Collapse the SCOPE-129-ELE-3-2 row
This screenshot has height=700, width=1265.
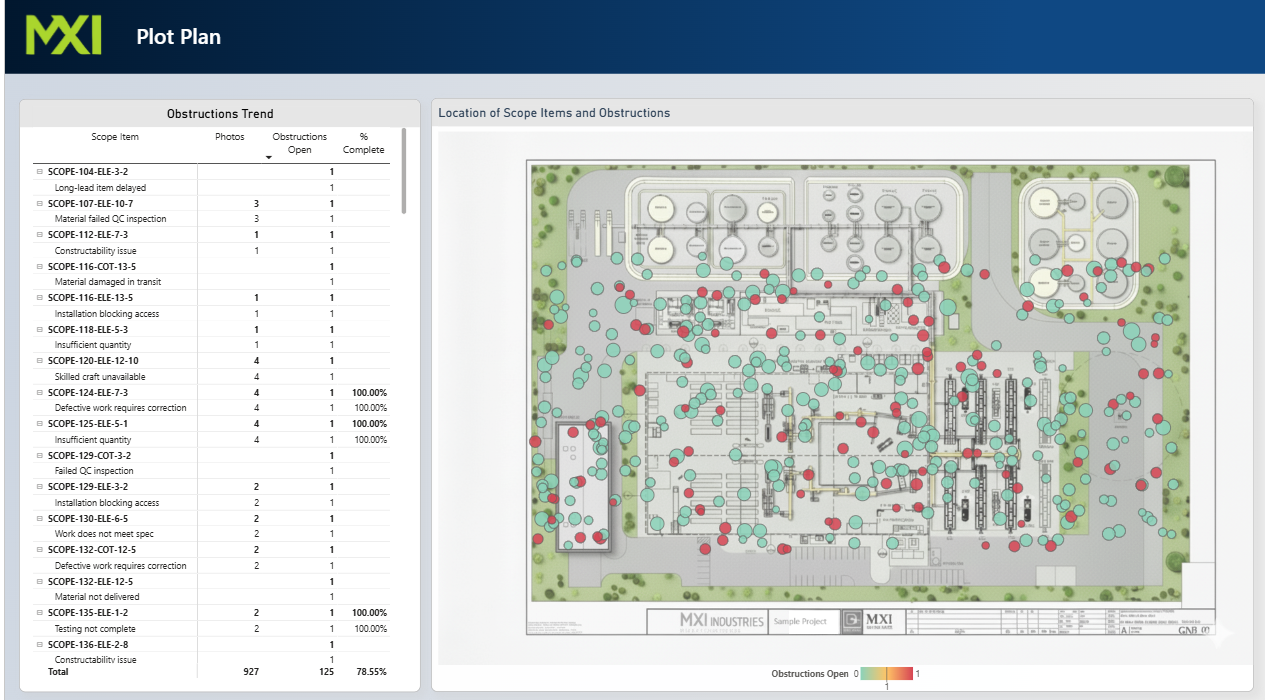tap(40, 487)
